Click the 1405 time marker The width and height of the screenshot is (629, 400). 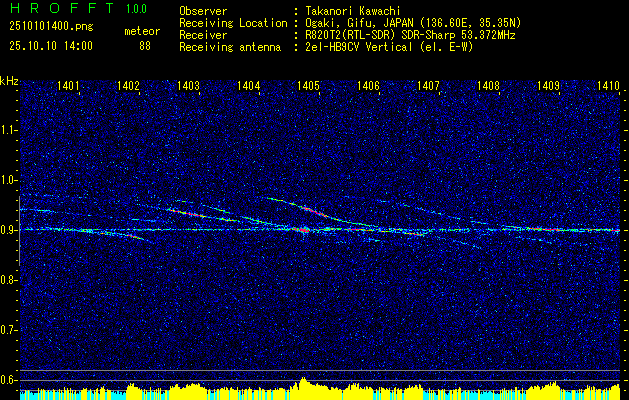[308, 85]
